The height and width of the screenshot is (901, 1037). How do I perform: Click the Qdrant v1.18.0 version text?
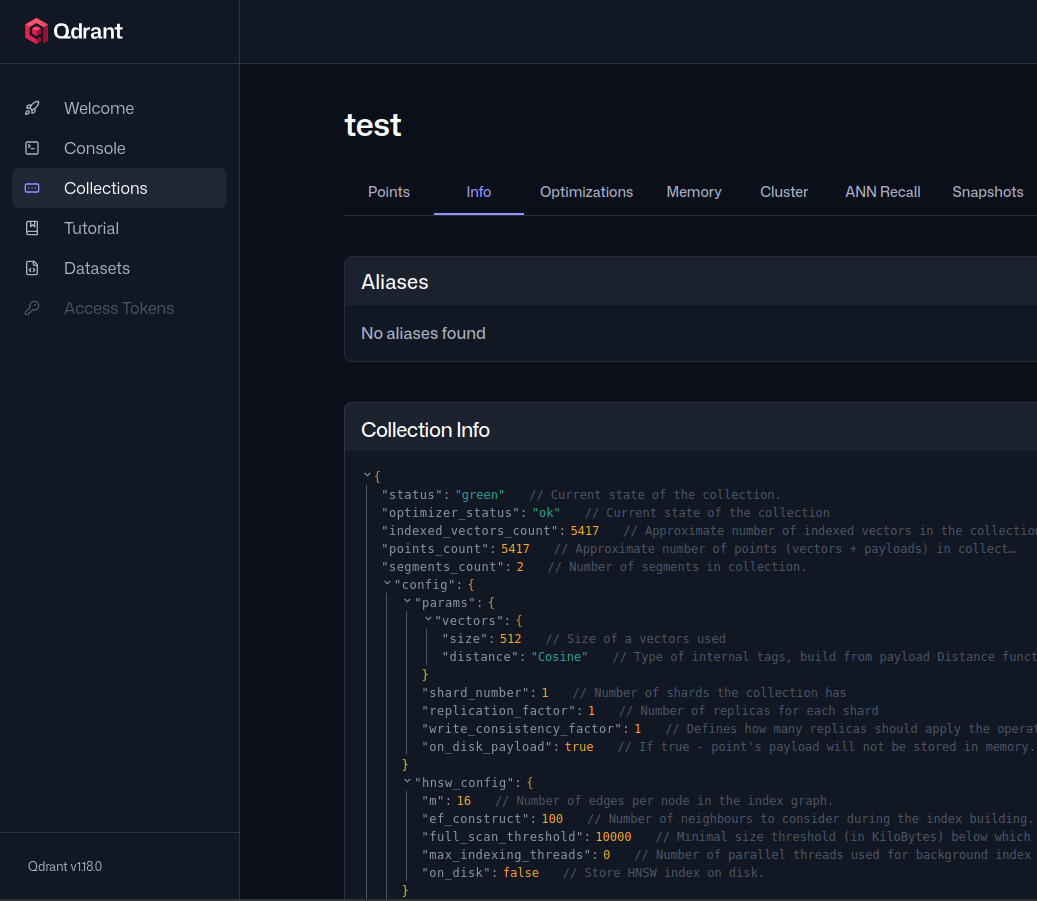pyautogui.click(x=65, y=867)
